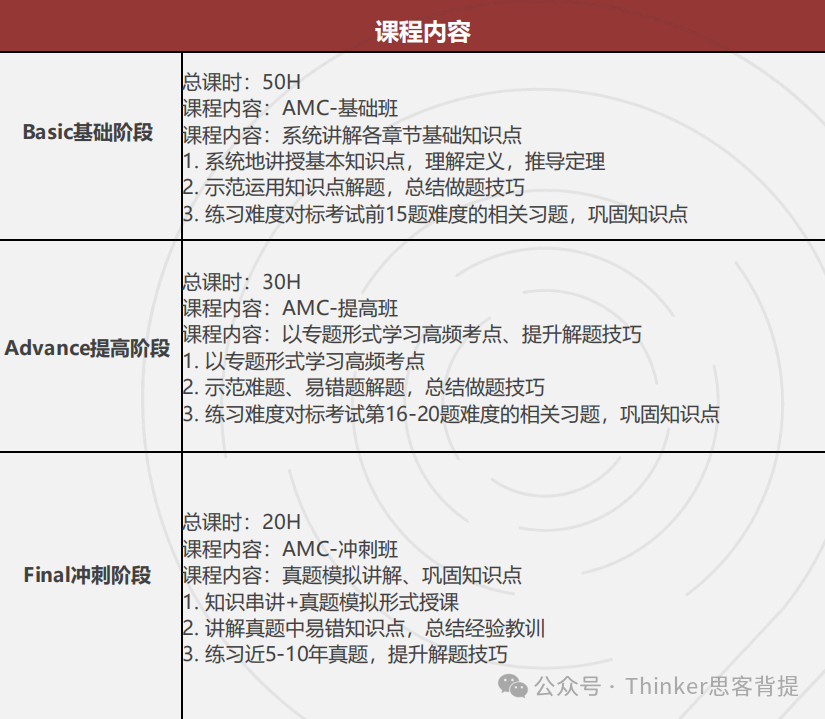Click the text 总课时：30H
825x719 pixels.
[242, 282]
